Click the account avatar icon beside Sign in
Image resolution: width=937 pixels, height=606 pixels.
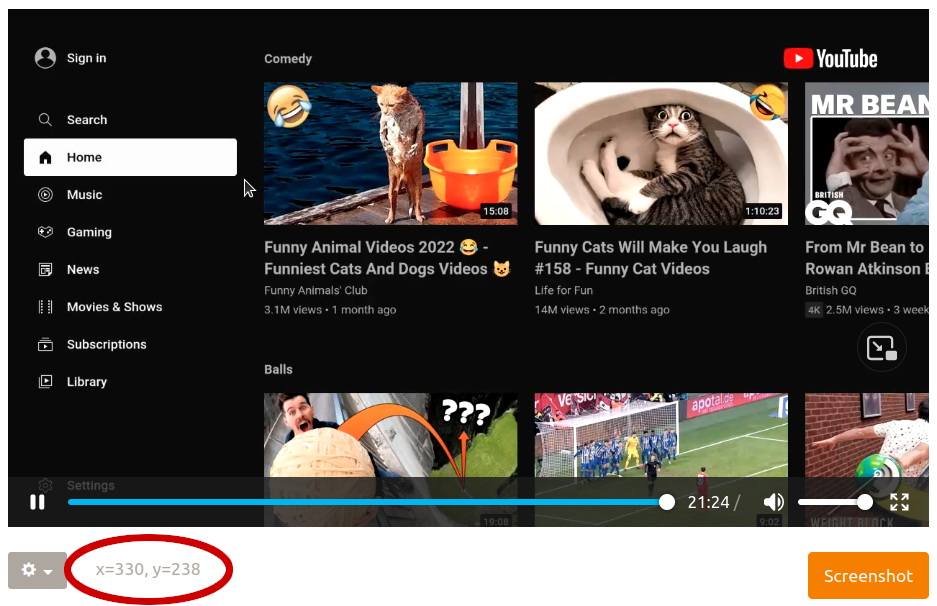[45, 58]
